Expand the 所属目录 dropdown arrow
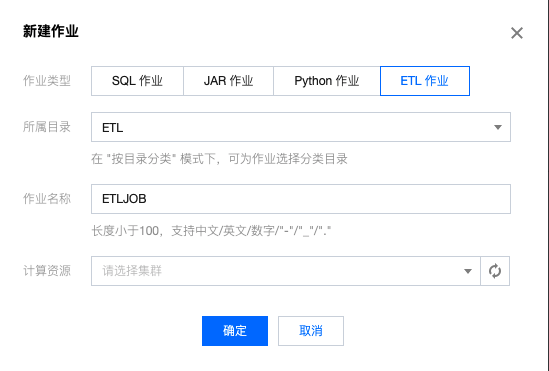The height and width of the screenshot is (371, 549). click(x=498, y=127)
